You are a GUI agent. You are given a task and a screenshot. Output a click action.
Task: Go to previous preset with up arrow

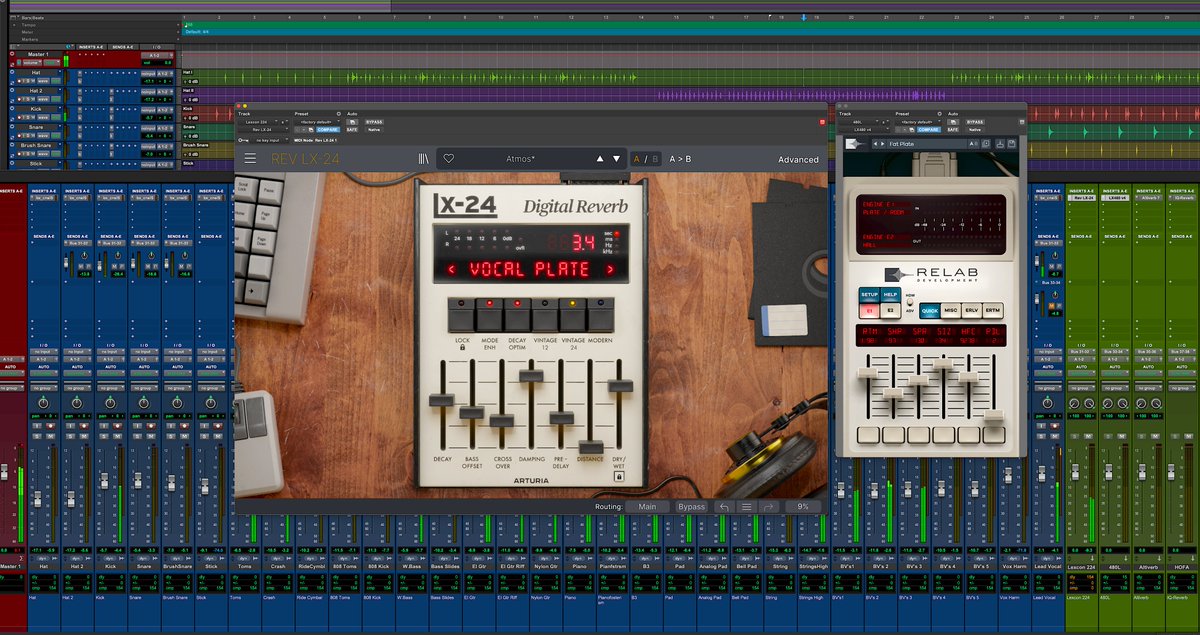tap(600, 158)
